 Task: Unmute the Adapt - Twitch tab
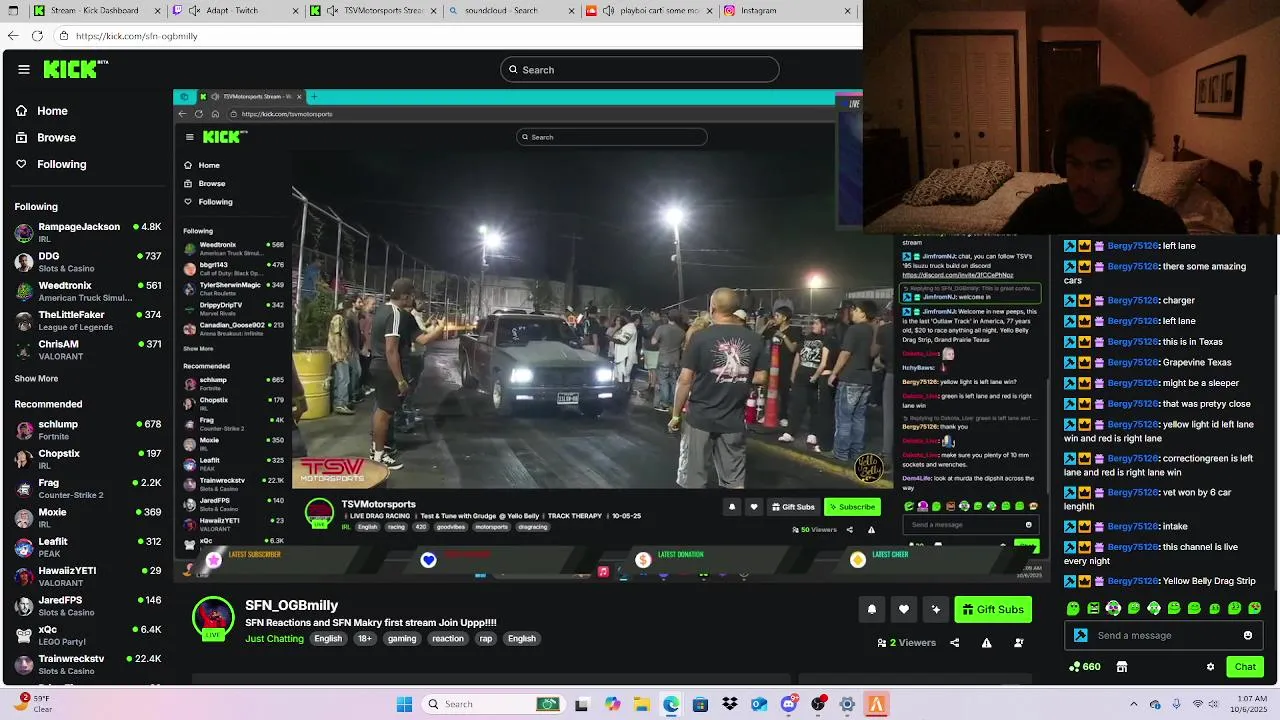[x=192, y=11]
